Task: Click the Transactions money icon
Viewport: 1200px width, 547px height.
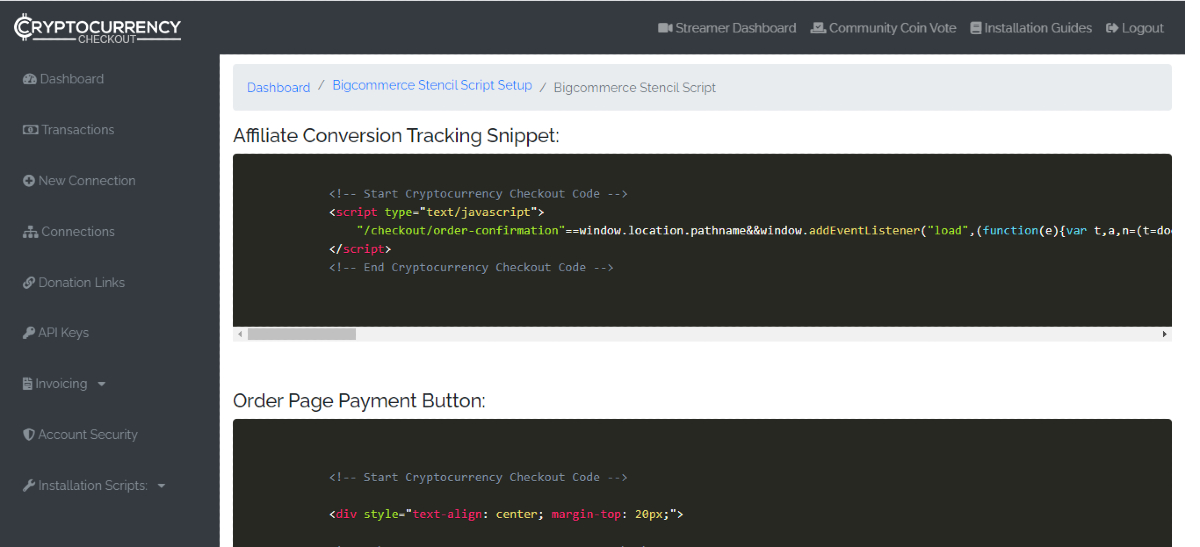Action: tap(30, 130)
